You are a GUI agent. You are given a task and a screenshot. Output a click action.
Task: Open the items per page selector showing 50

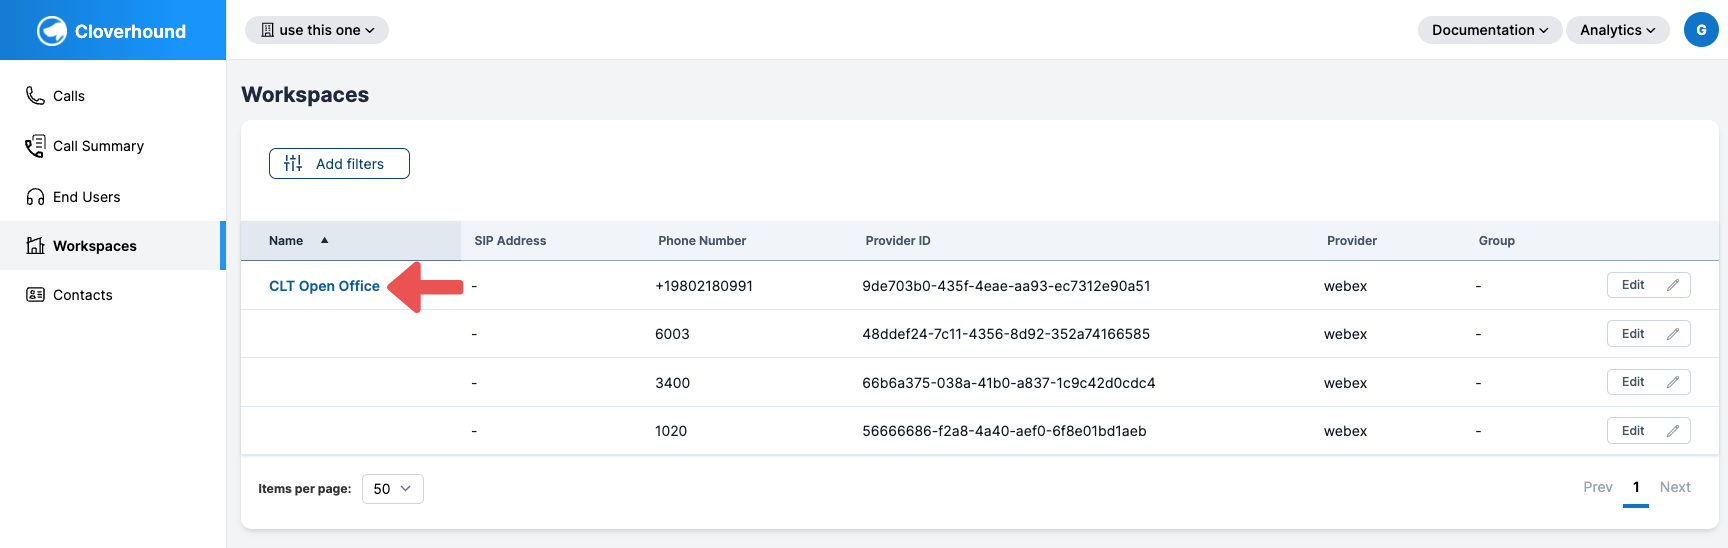pos(392,489)
